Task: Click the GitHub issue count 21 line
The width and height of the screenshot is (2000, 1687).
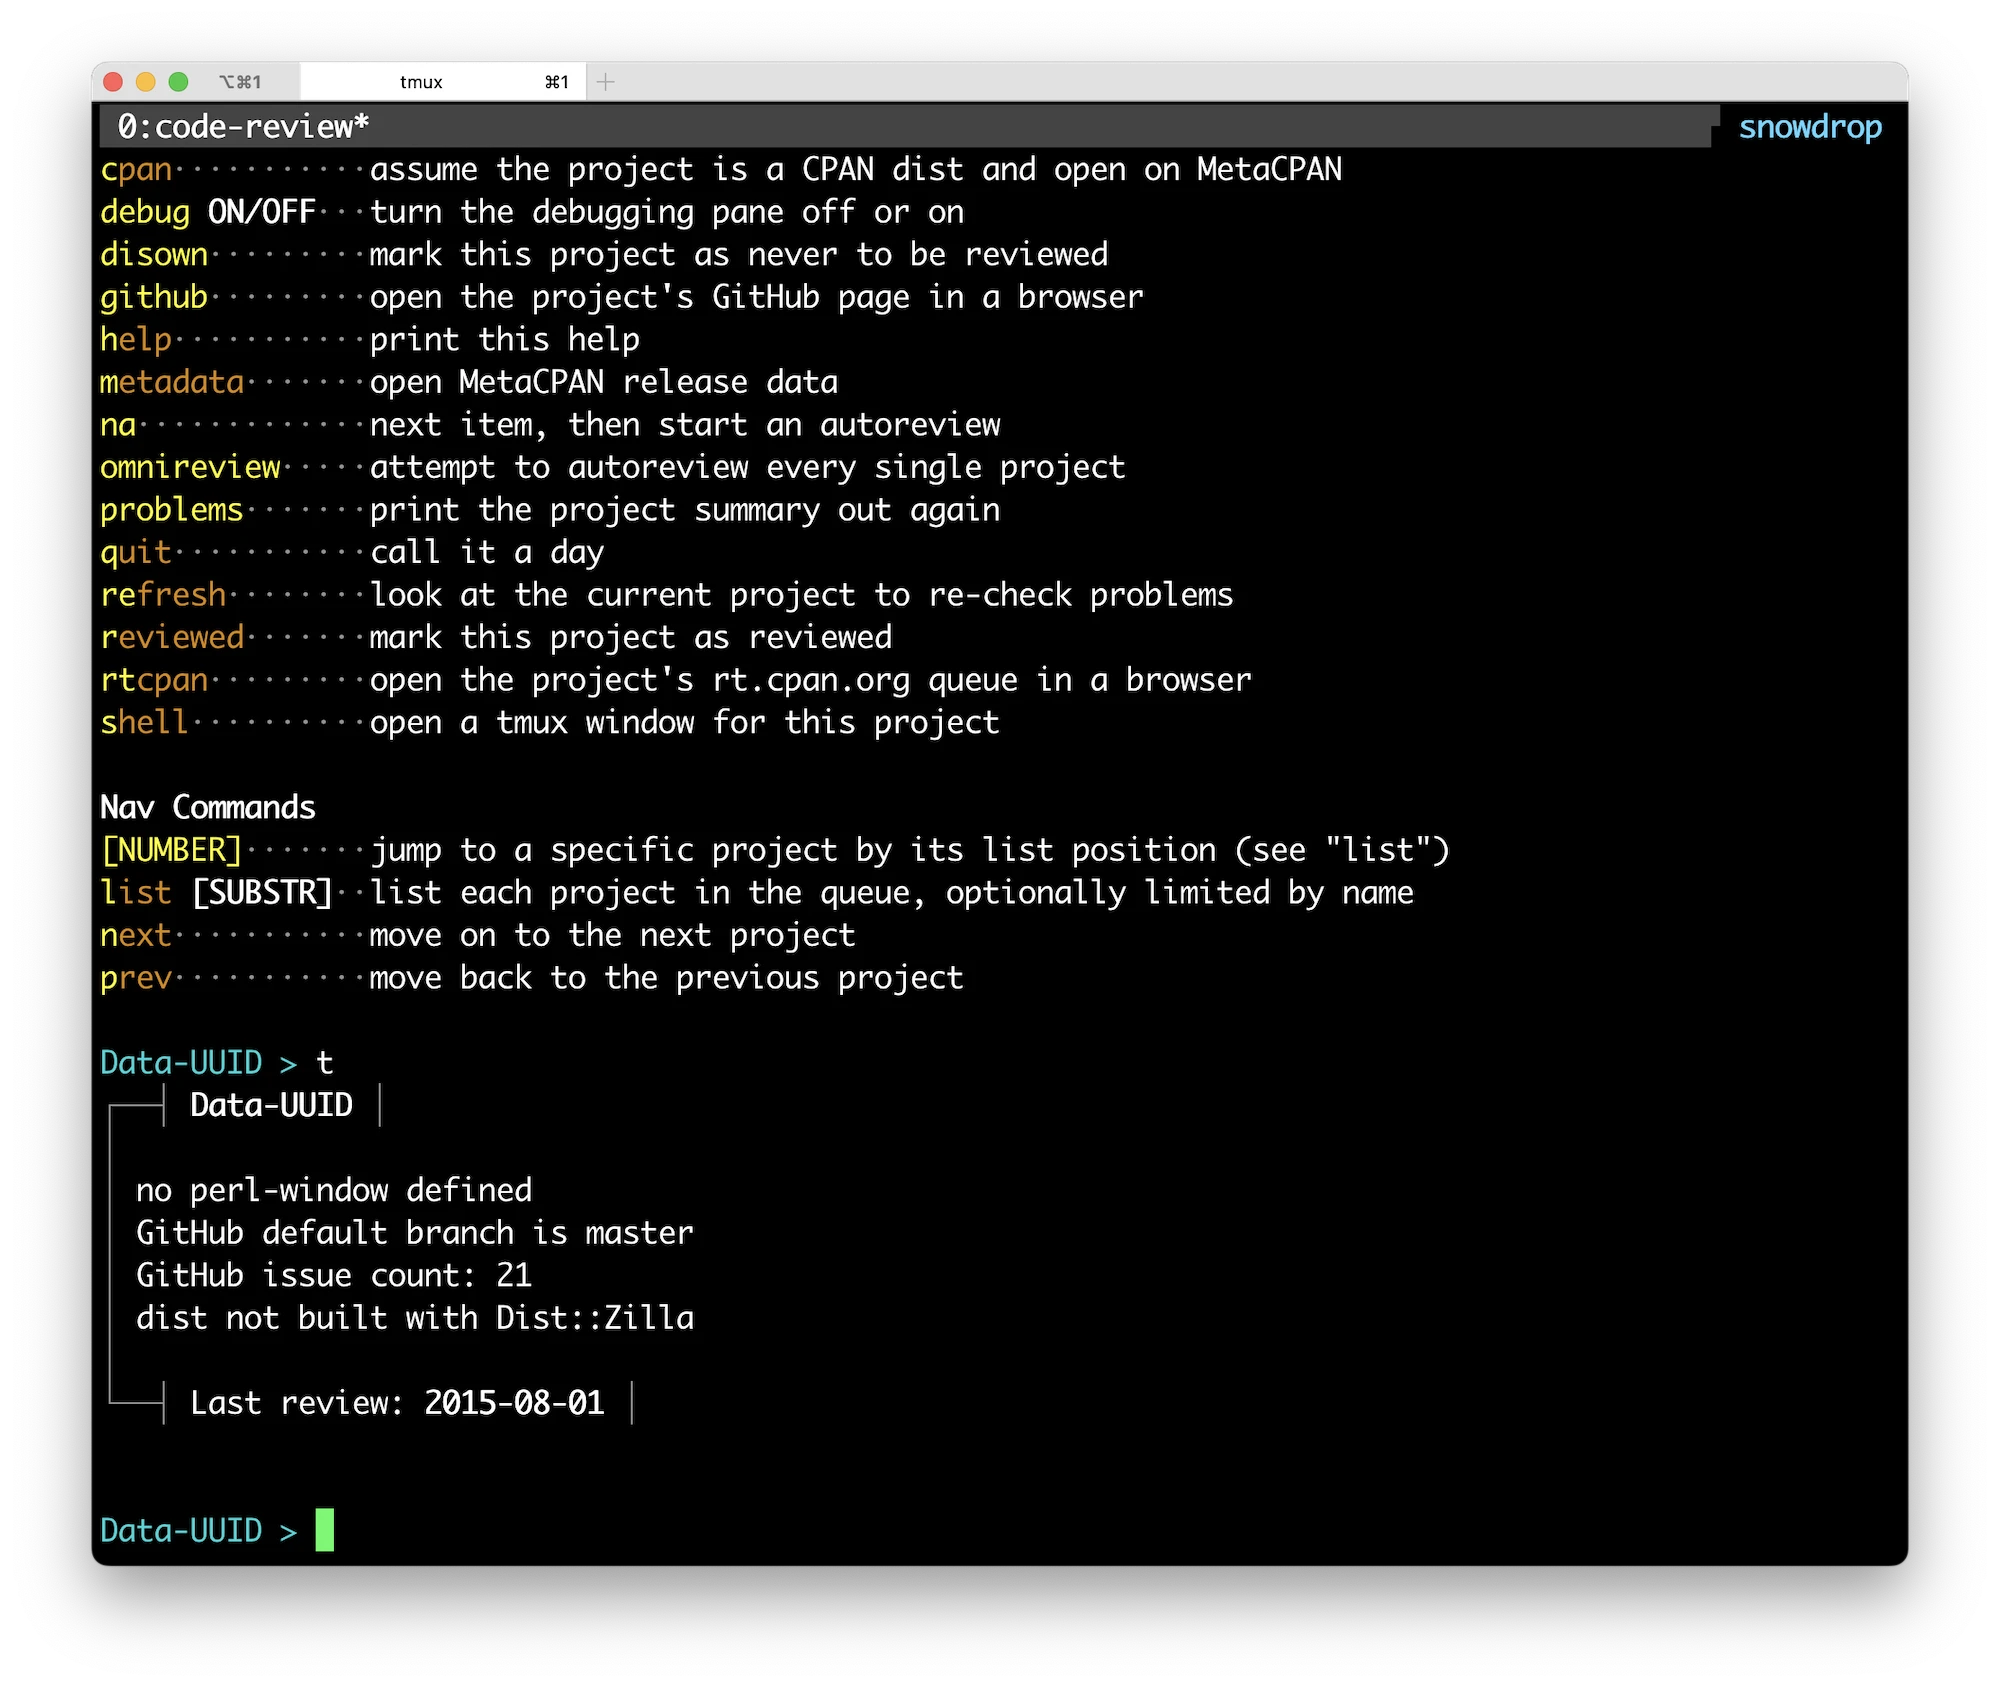Action: click(x=334, y=1274)
